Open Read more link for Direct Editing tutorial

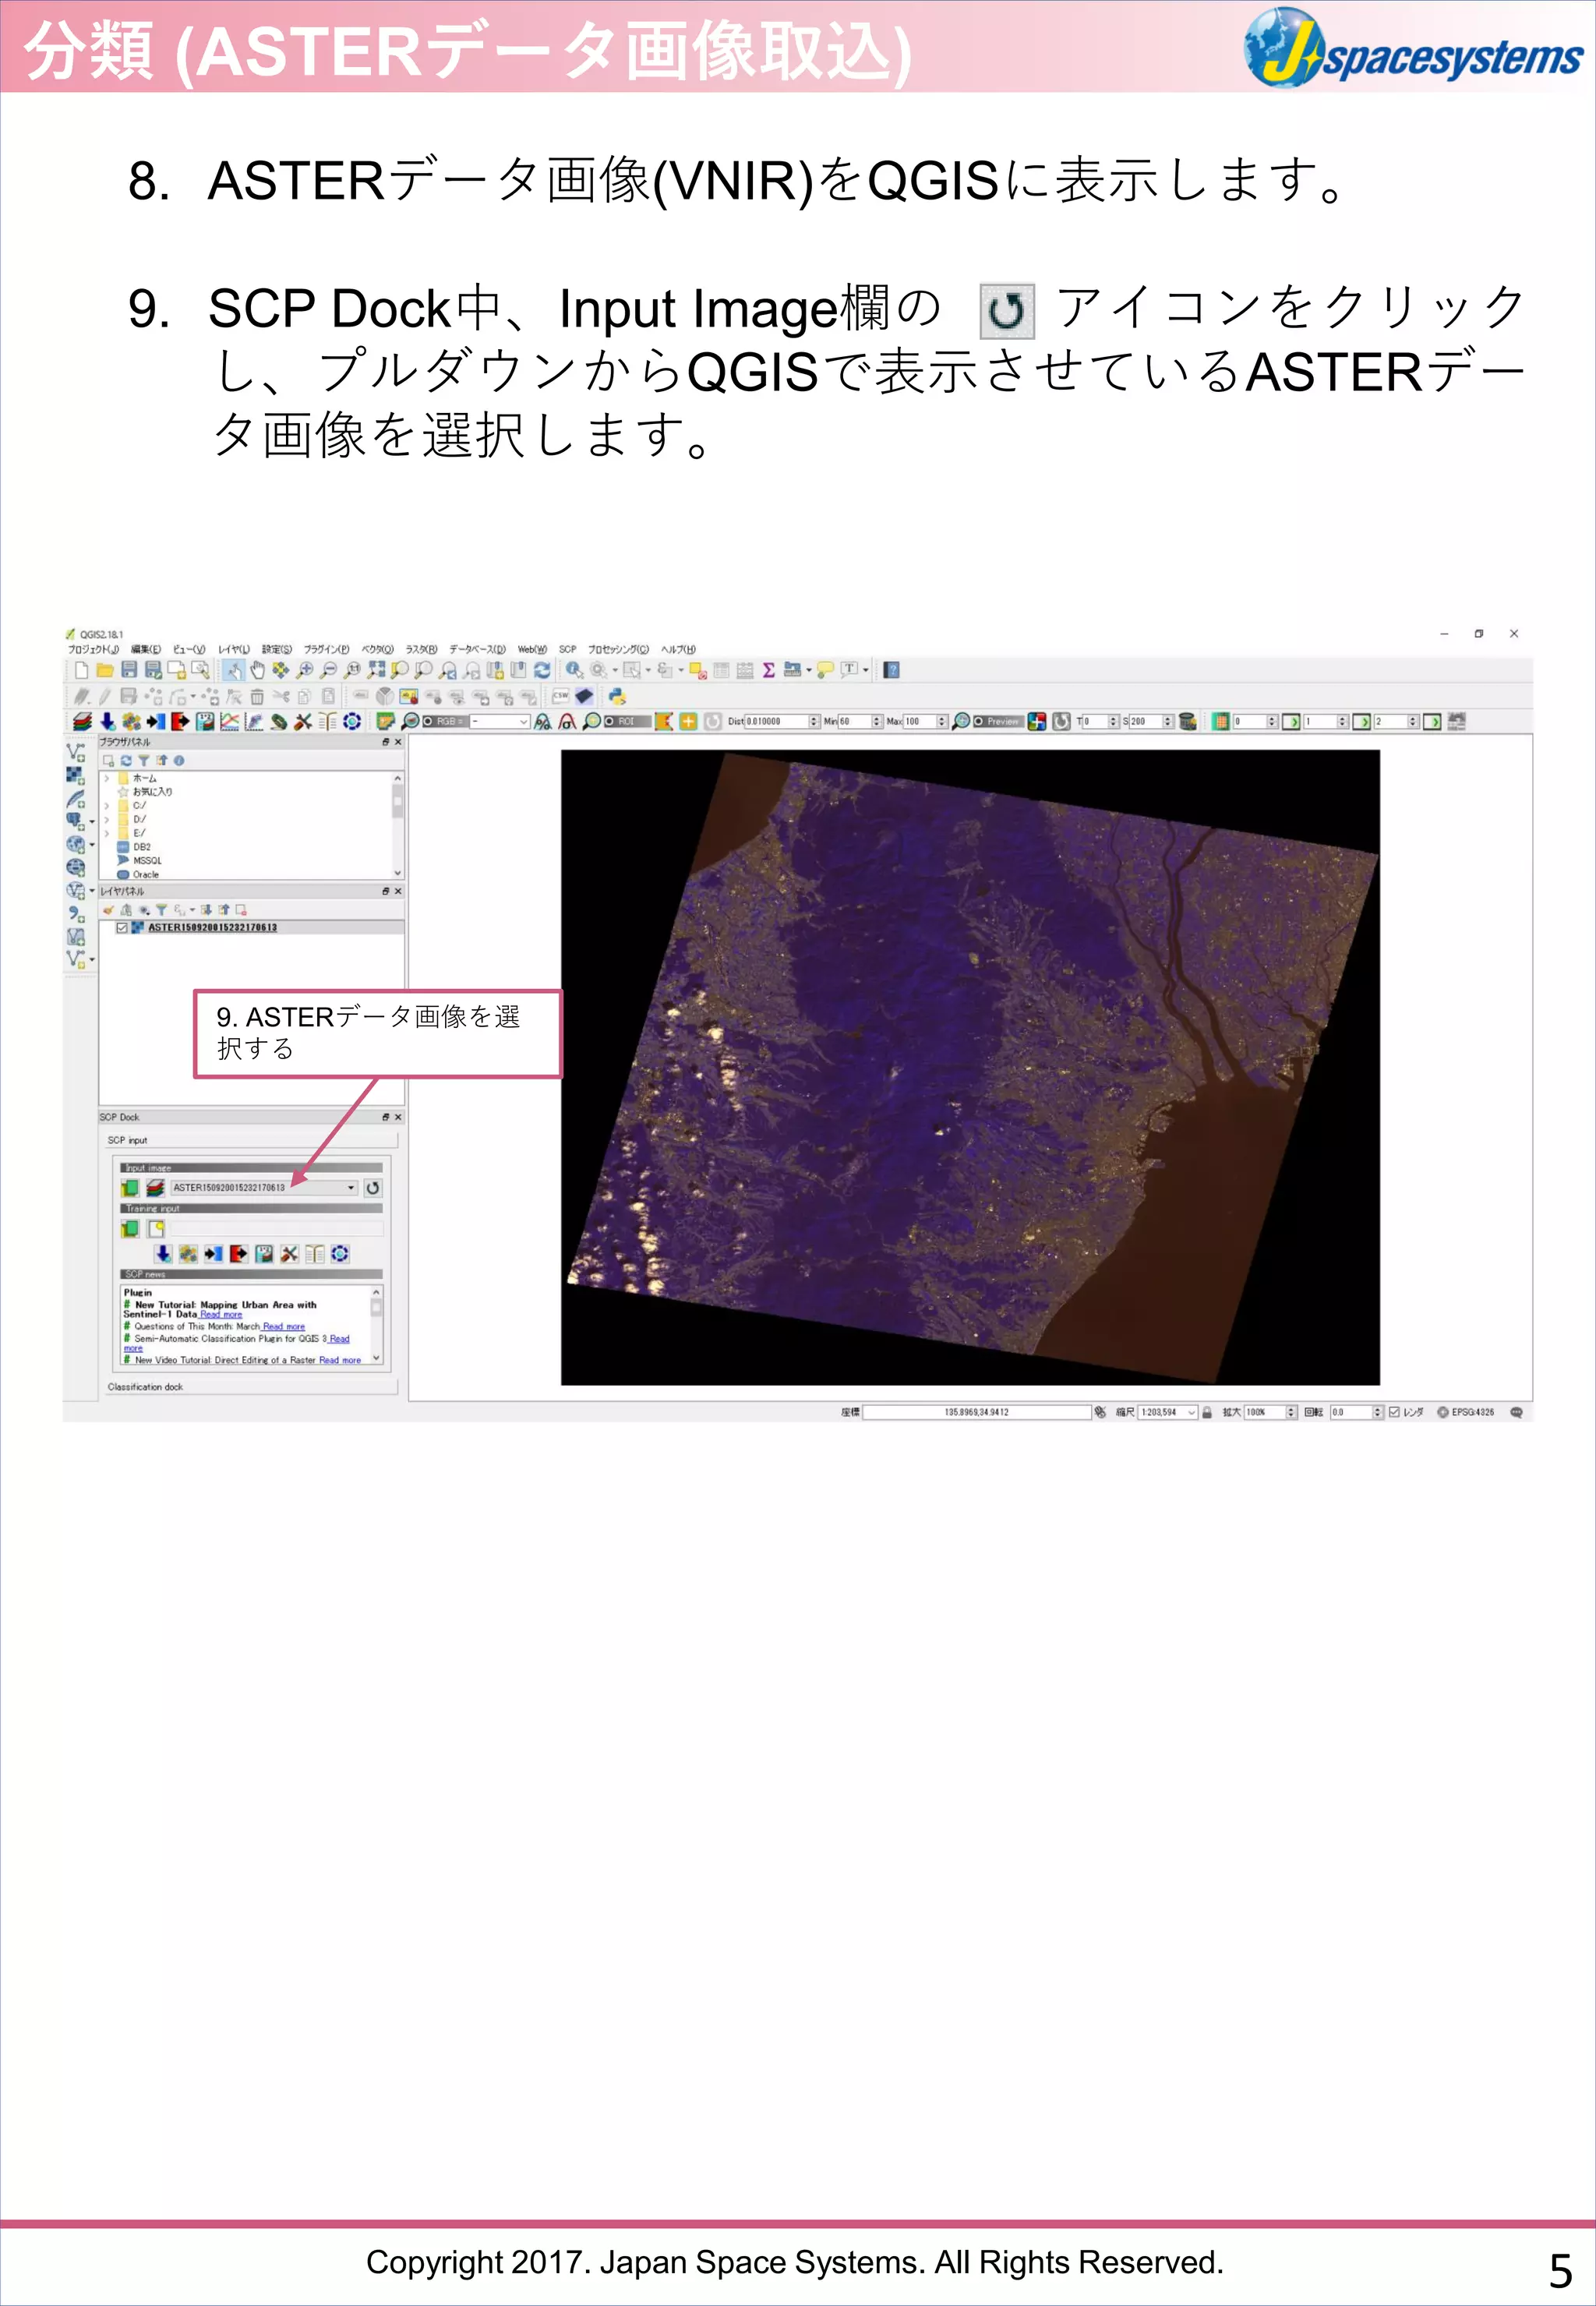(340, 1360)
